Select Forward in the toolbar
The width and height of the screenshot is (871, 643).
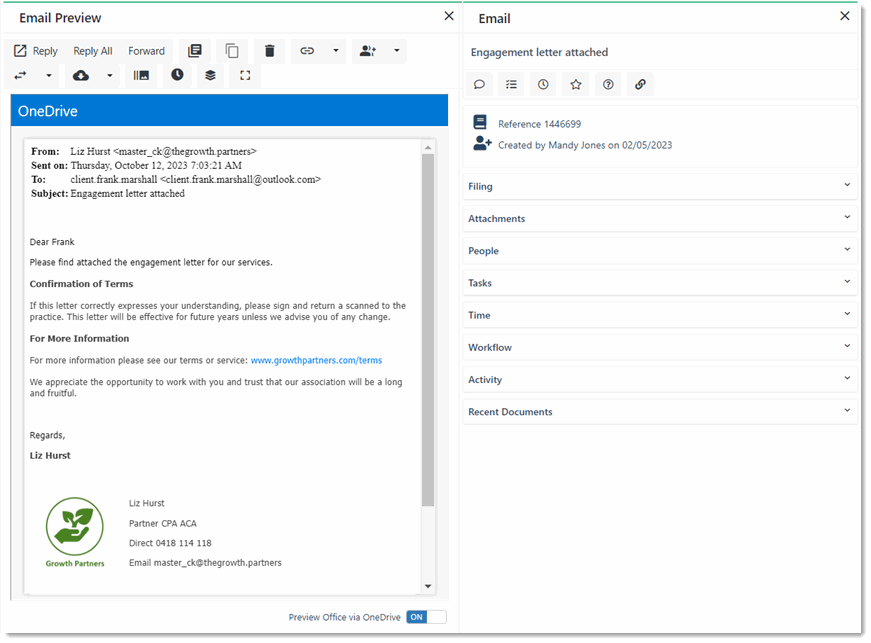tap(146, 50)
